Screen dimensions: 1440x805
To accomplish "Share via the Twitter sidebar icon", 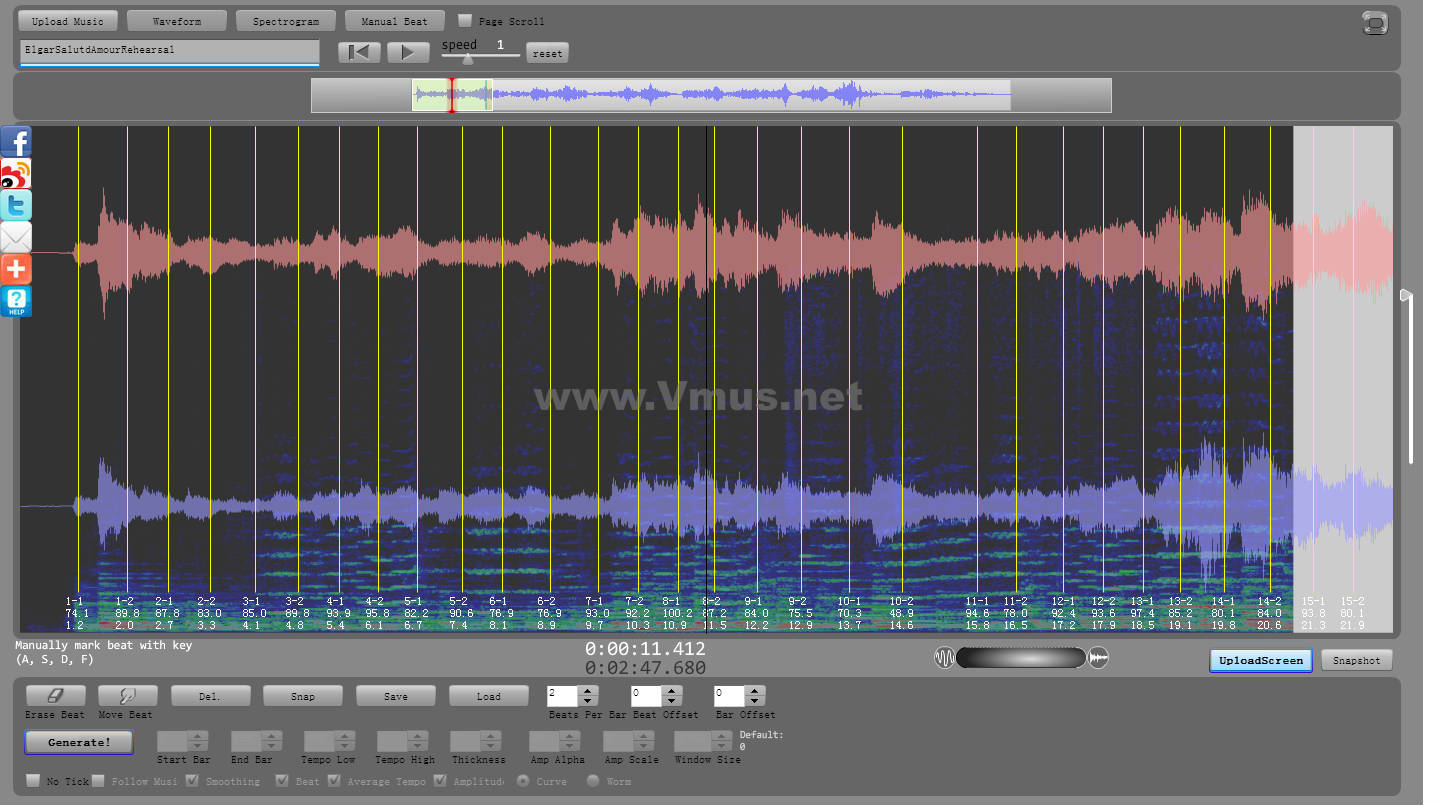I will 16,205.
